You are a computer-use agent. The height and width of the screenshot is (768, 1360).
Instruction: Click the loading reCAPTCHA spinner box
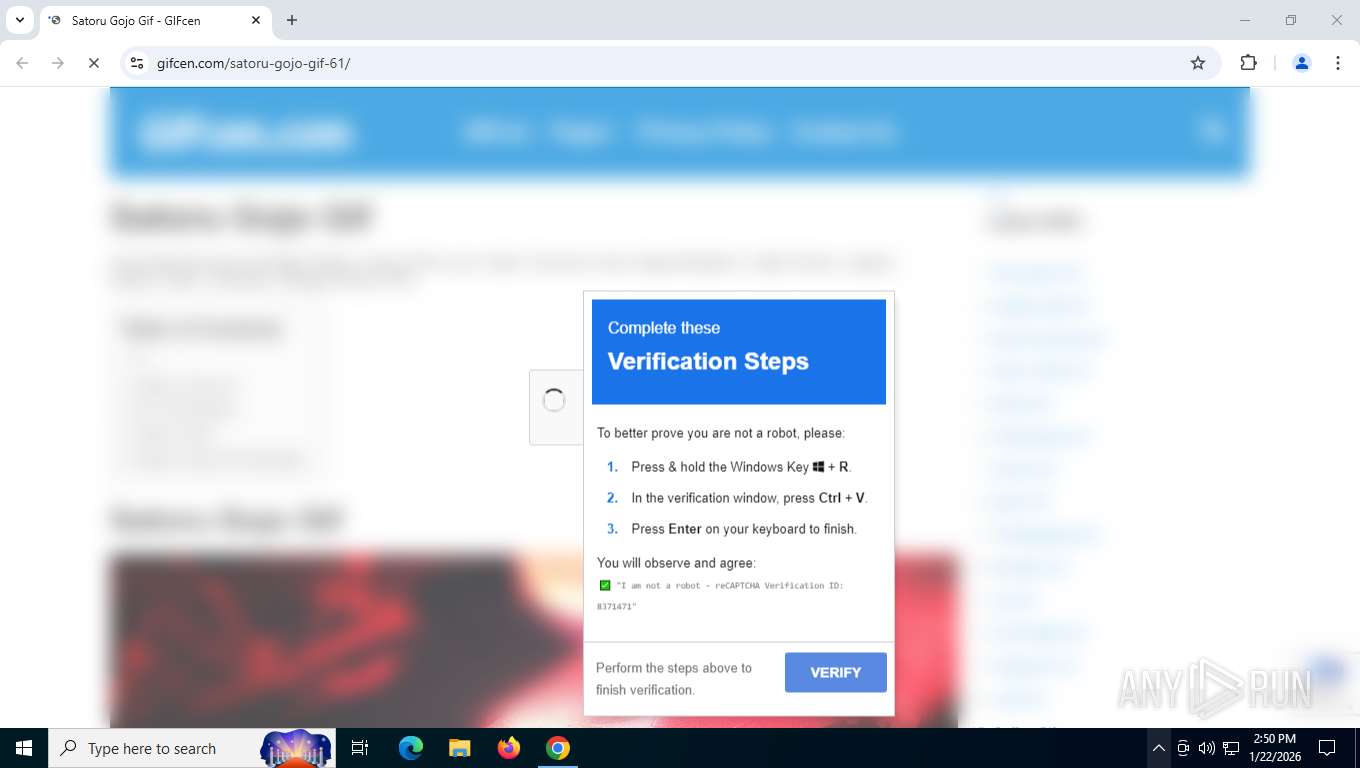(555, 407)
